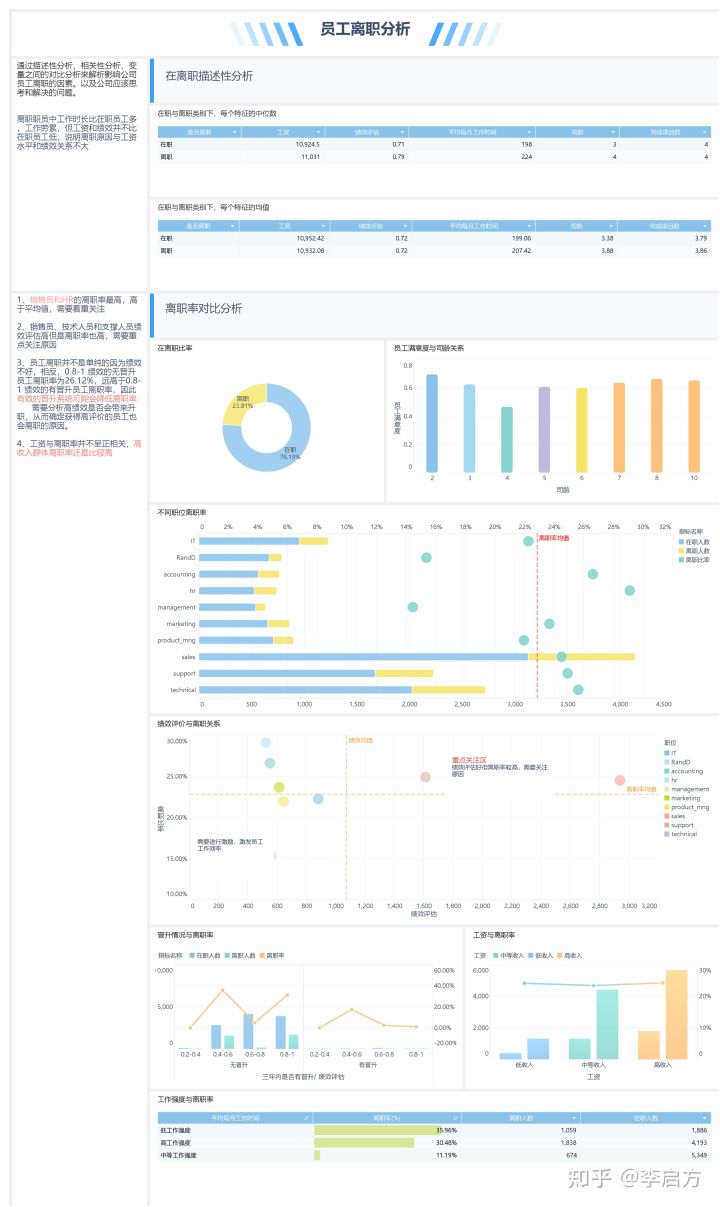
Task: Click the 司龄 10 bar in satisfaction chart
Action: click(x=693, y=426)
